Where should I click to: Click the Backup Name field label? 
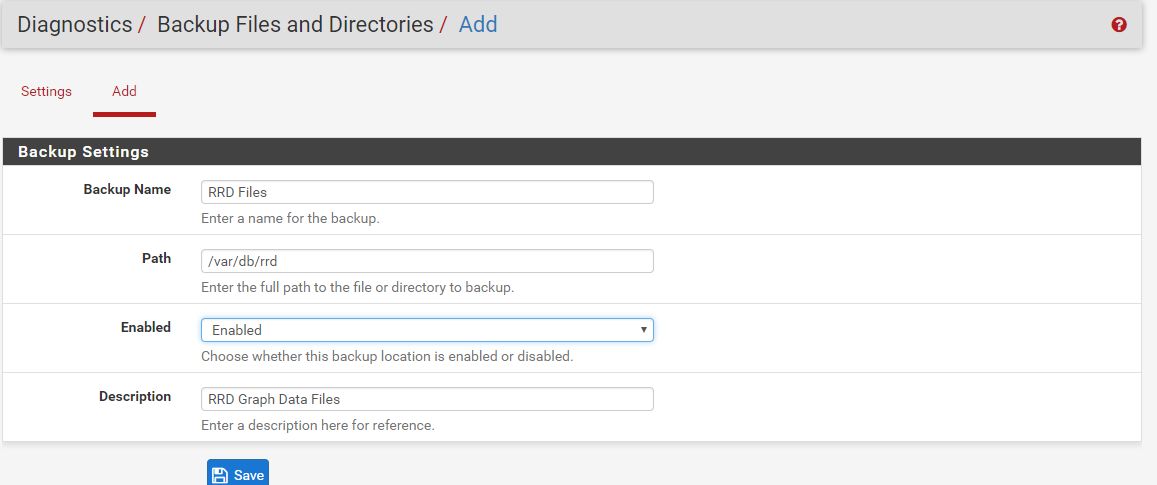click(x=127, y=189)
